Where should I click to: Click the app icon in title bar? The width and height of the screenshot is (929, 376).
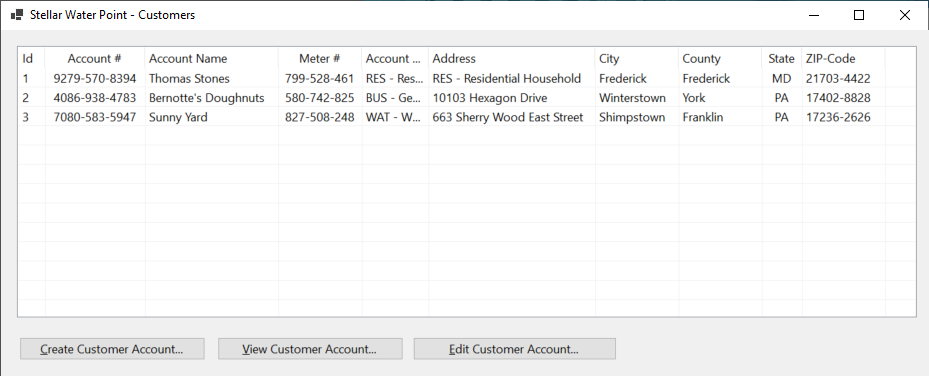tap(17, 15)
